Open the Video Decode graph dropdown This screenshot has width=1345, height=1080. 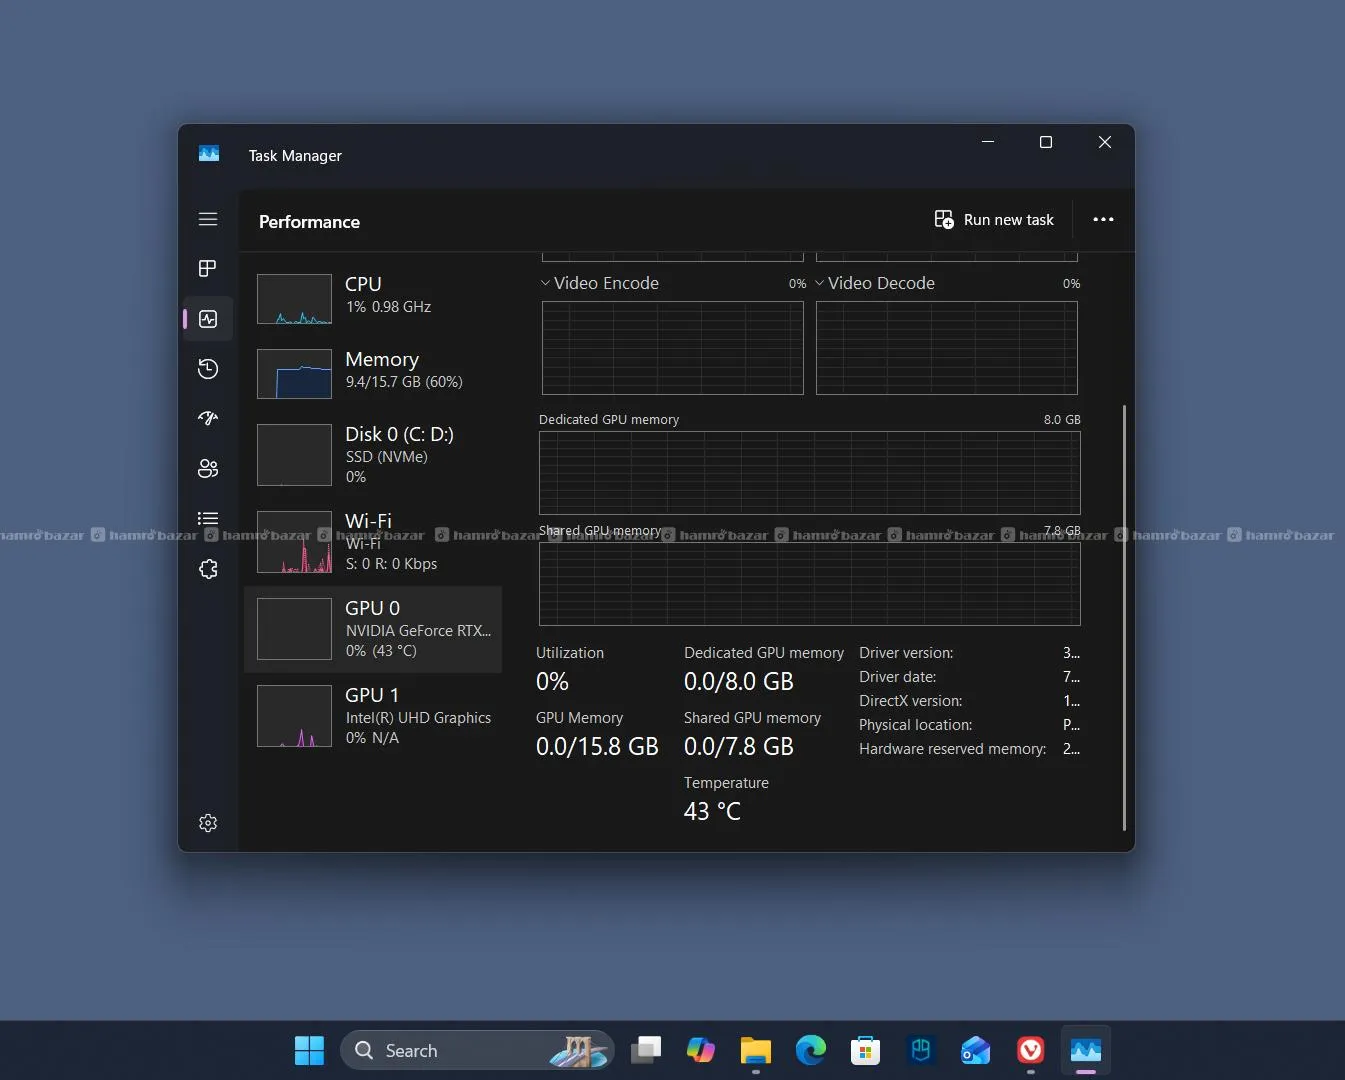[x=820, y=283]
